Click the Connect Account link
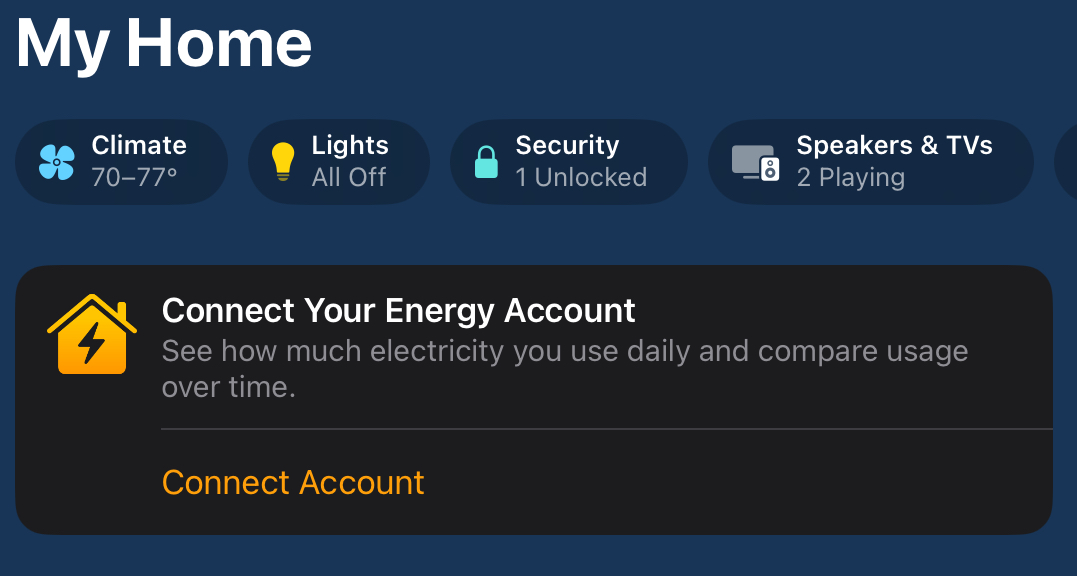The width and height of the screenshot is (1077, 576). 293,483
